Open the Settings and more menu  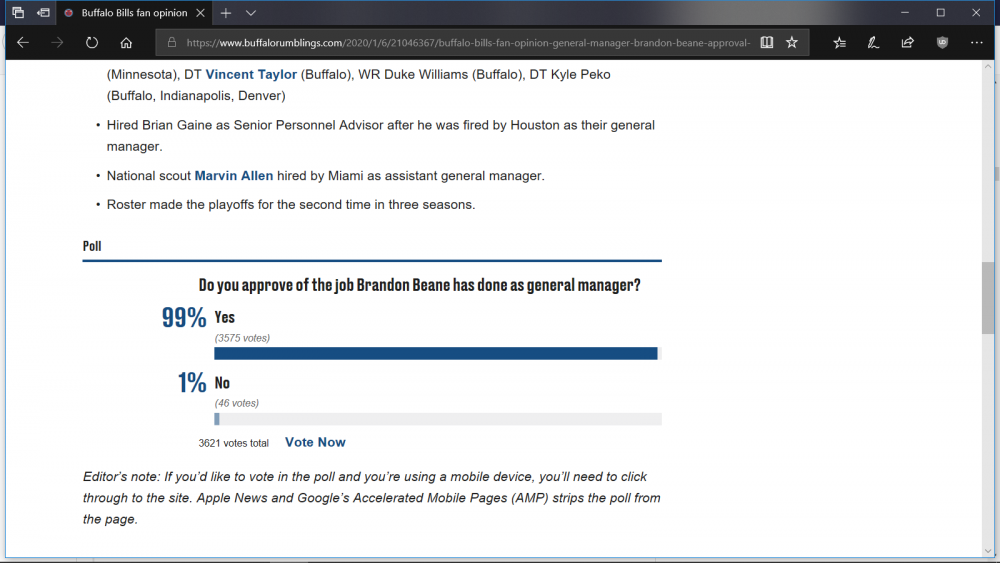coord(976,43)
